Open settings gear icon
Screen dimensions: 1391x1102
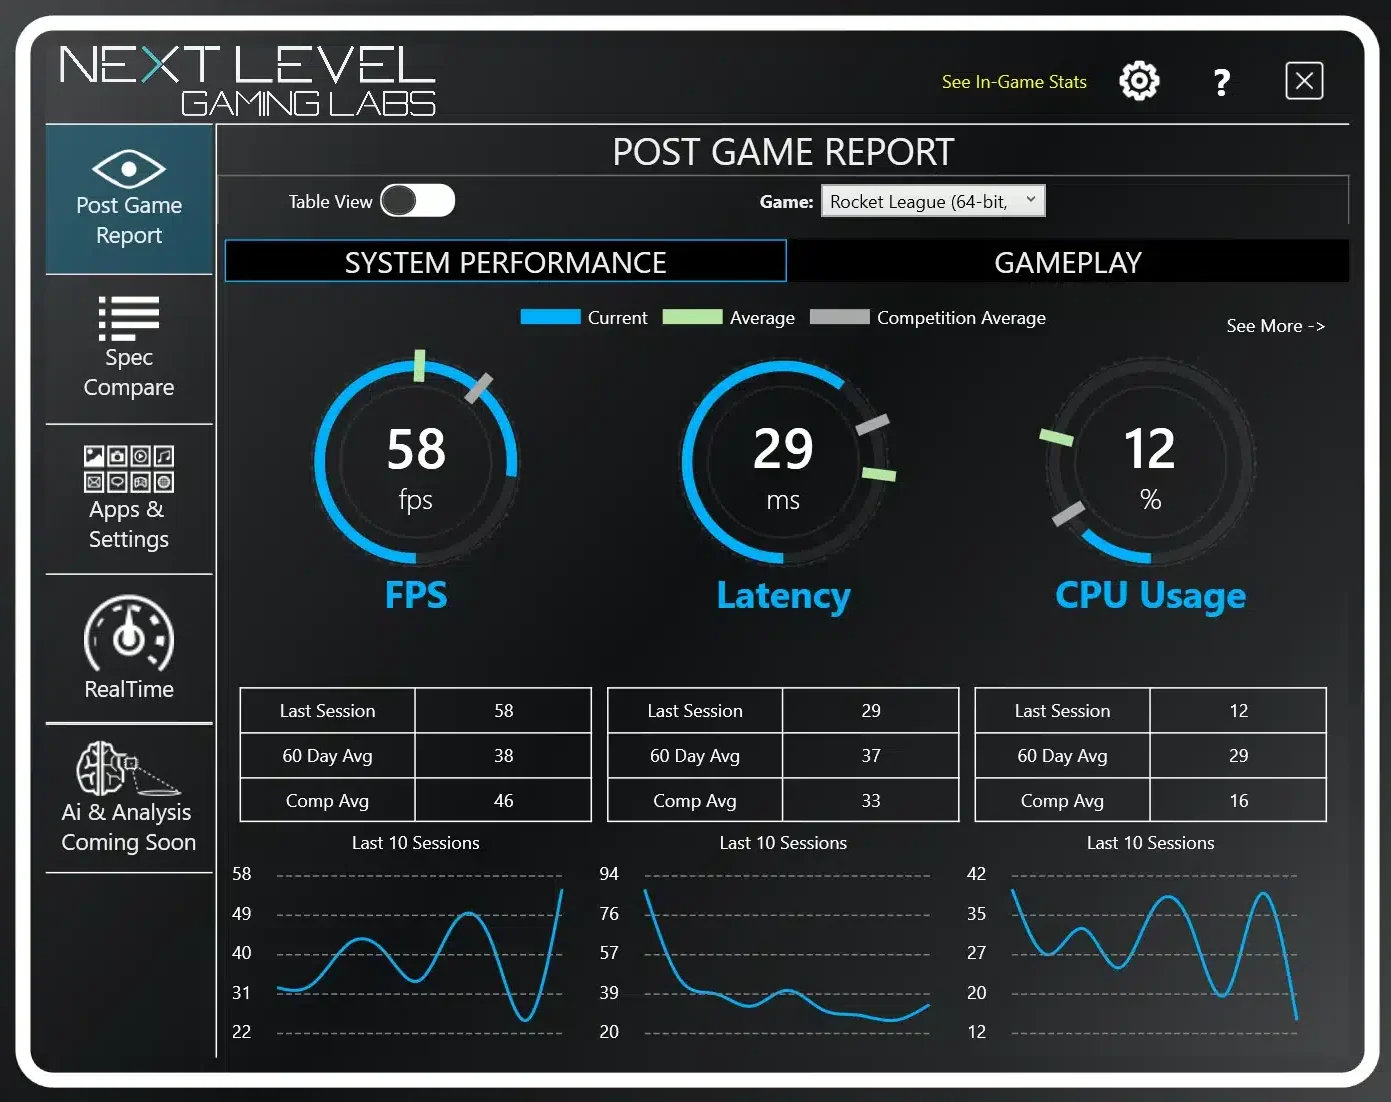point(1139,81)
